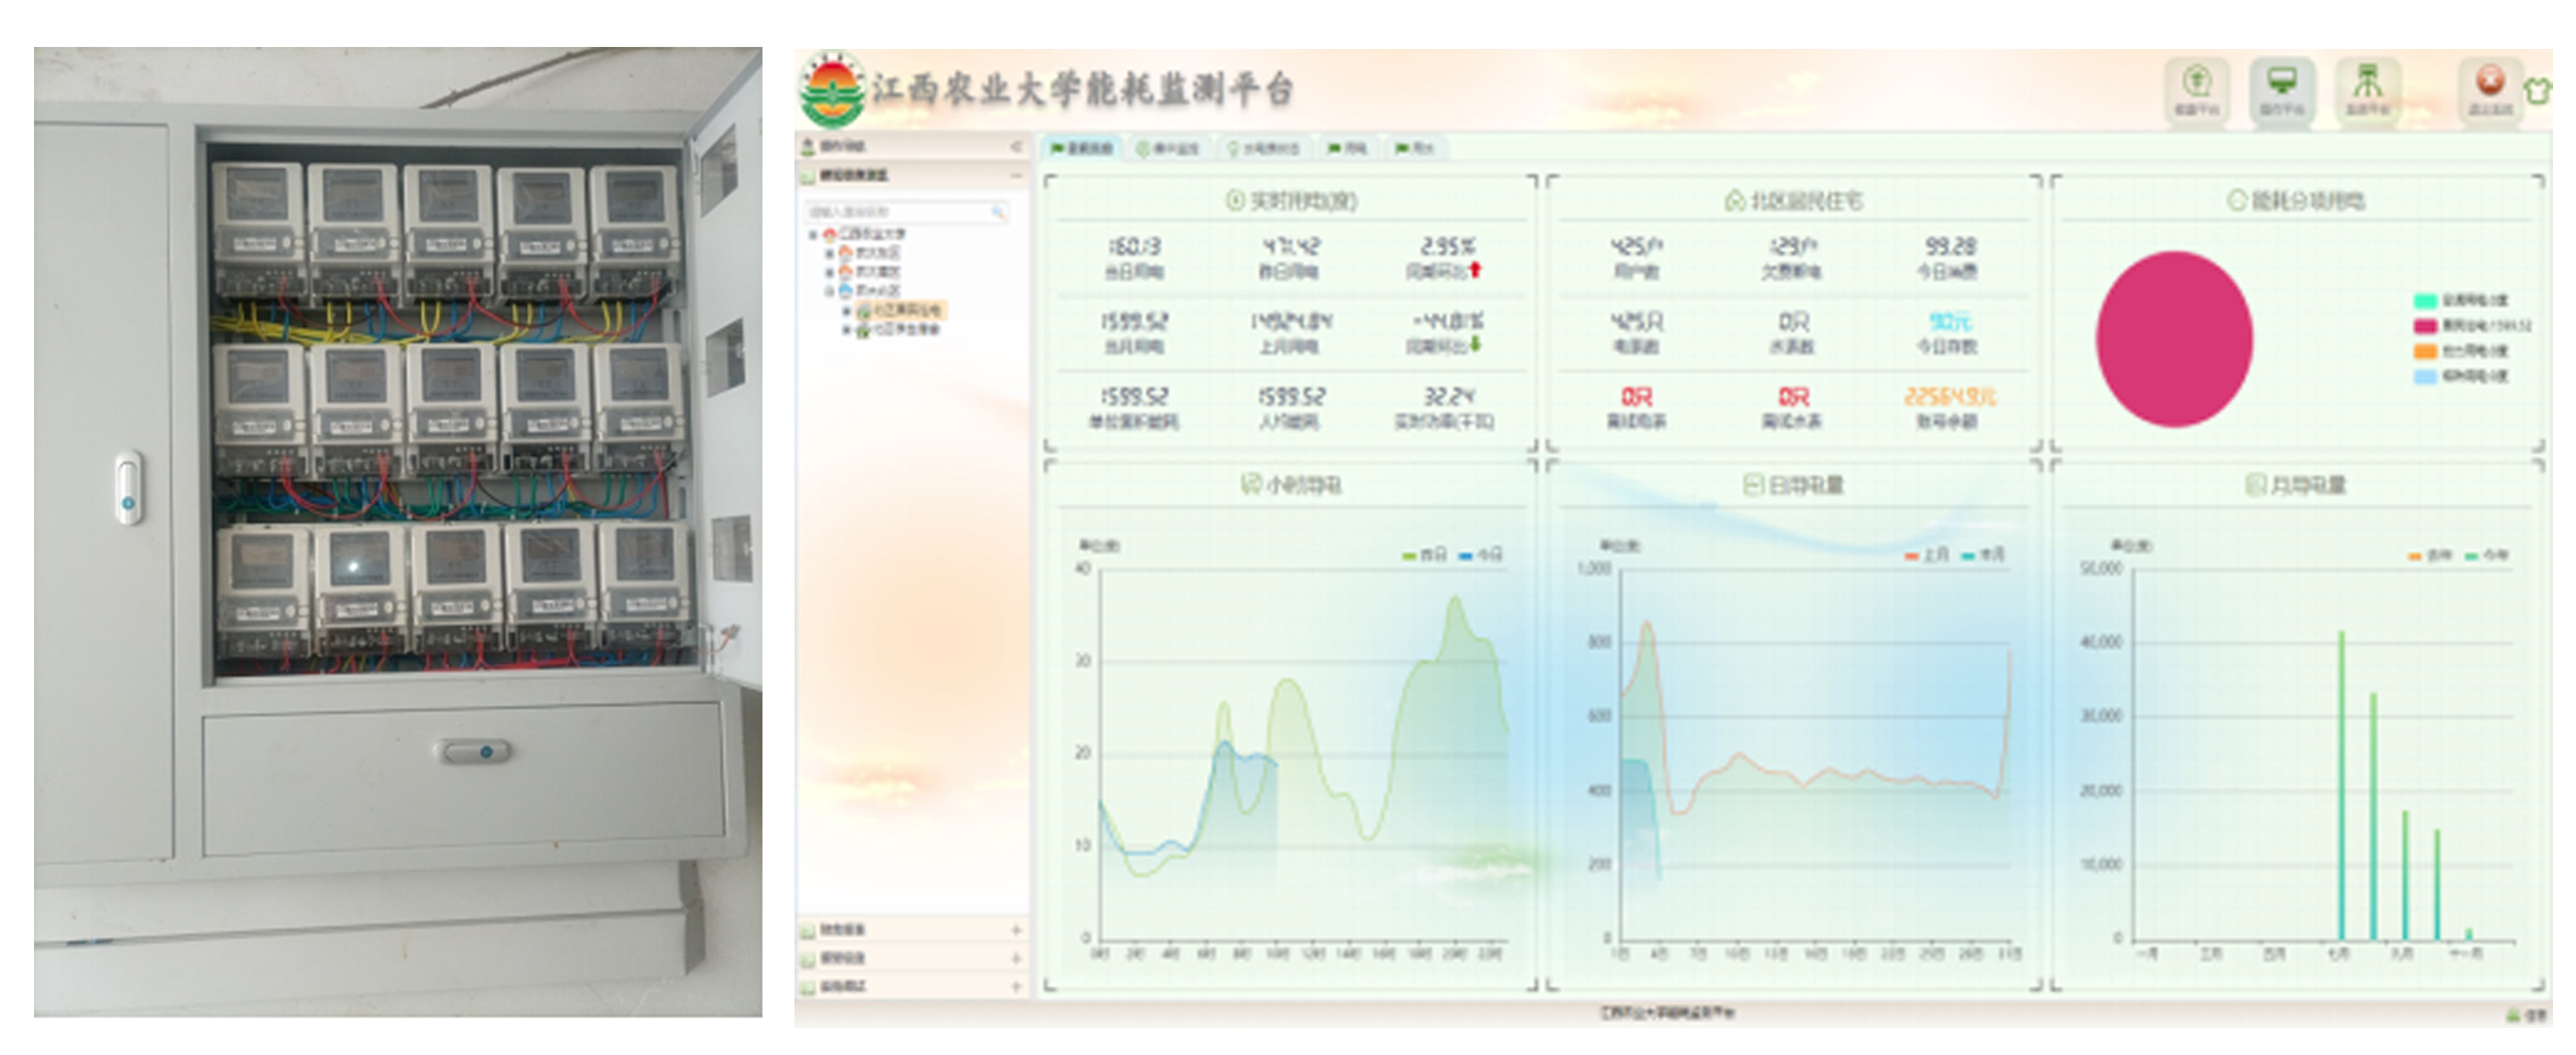Collapse the 江西农业大学 root tree node
Screen dimensions: 2576x1055
click(x=813, y=235)
